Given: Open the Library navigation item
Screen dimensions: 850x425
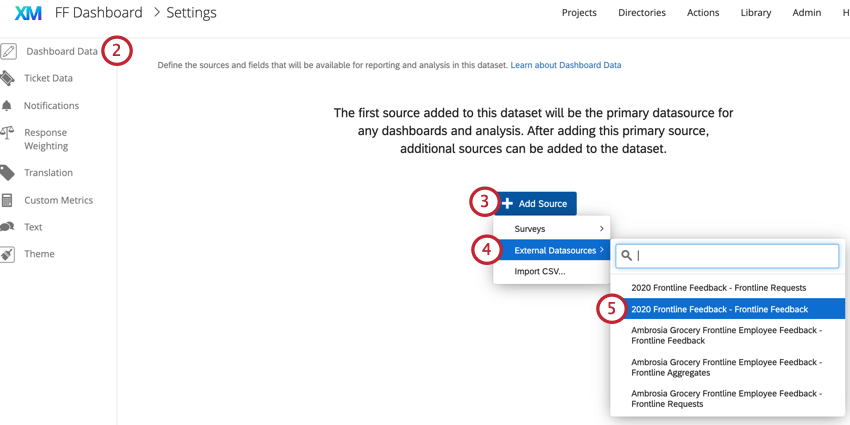Looking at the screenshot, I should (x=756, y=13).
